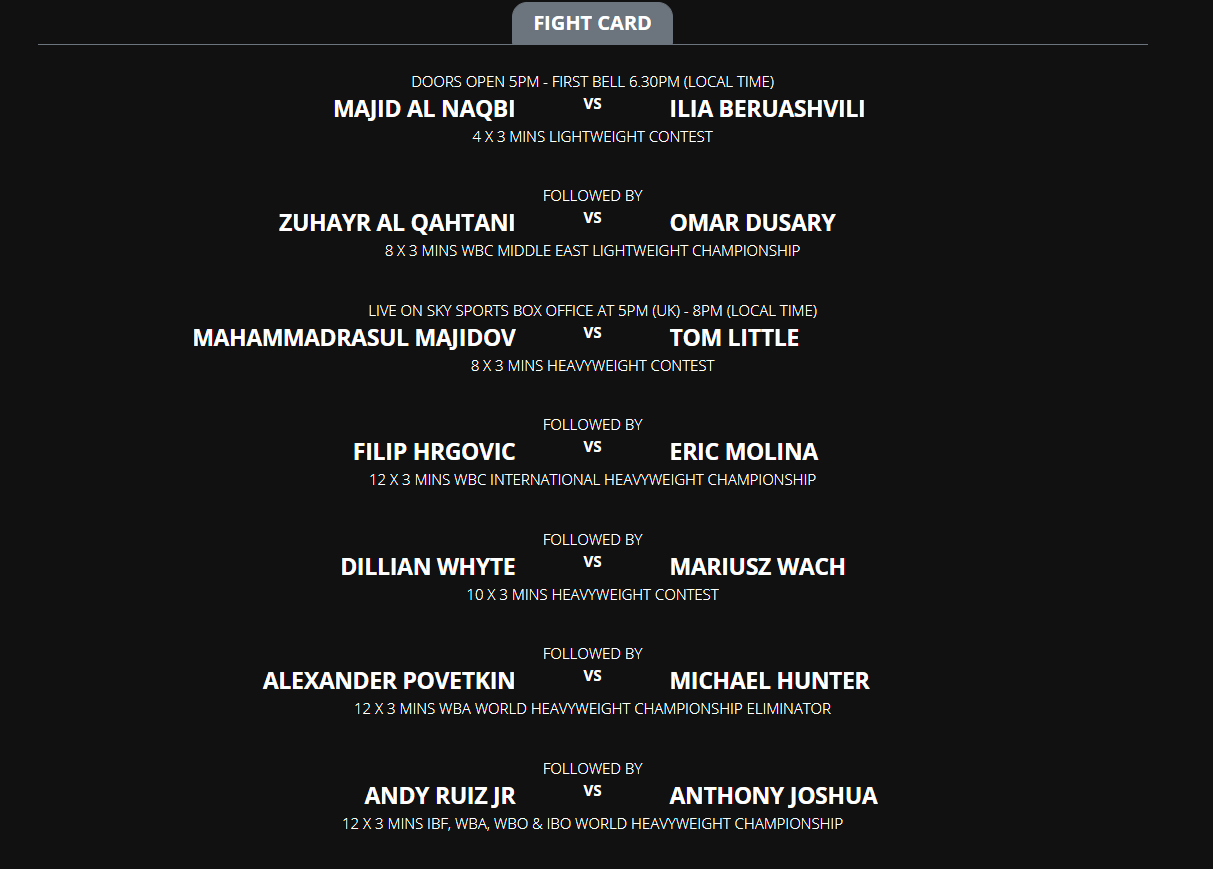1213x869 pixels.
Task: Click on Omar Dusary's name
Action: (752, 223)
